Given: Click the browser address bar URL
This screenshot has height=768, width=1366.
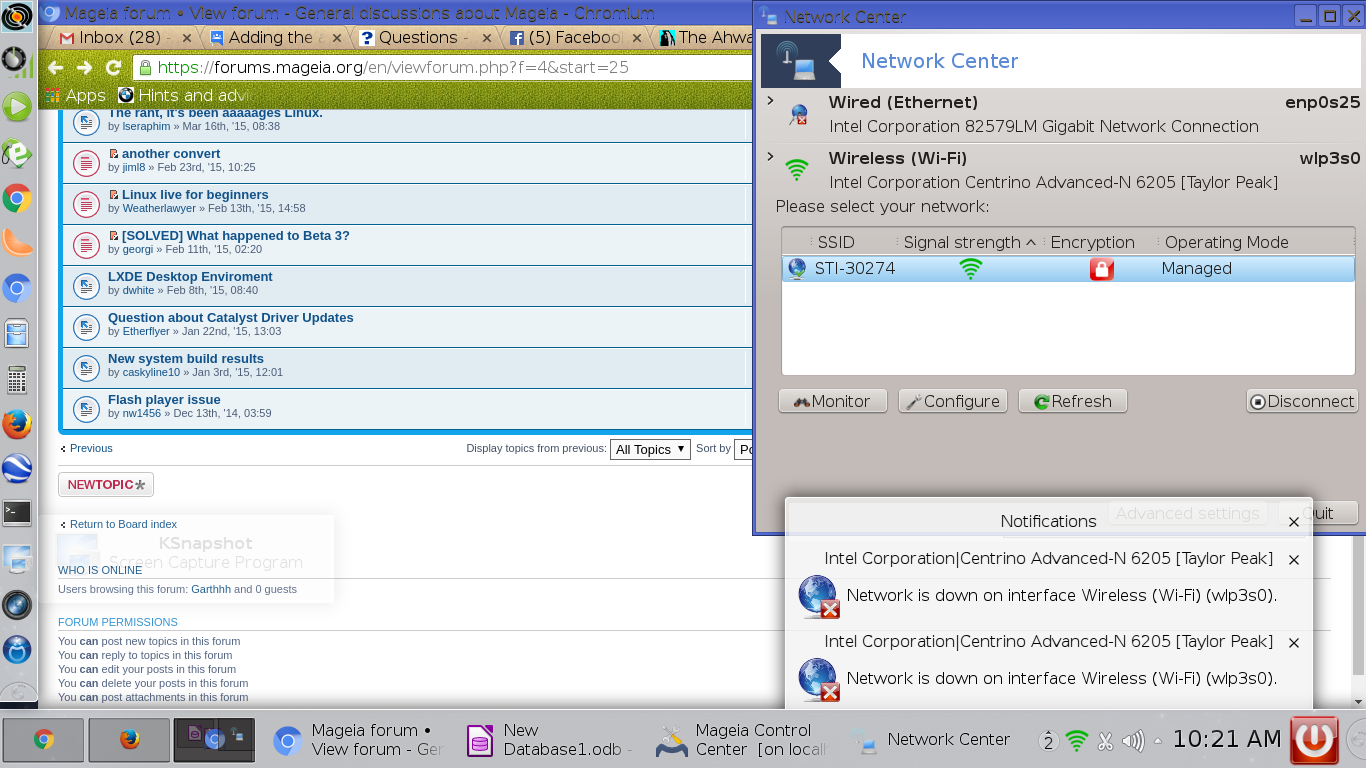Looking at the screenshot, I should tap(393, 67).
